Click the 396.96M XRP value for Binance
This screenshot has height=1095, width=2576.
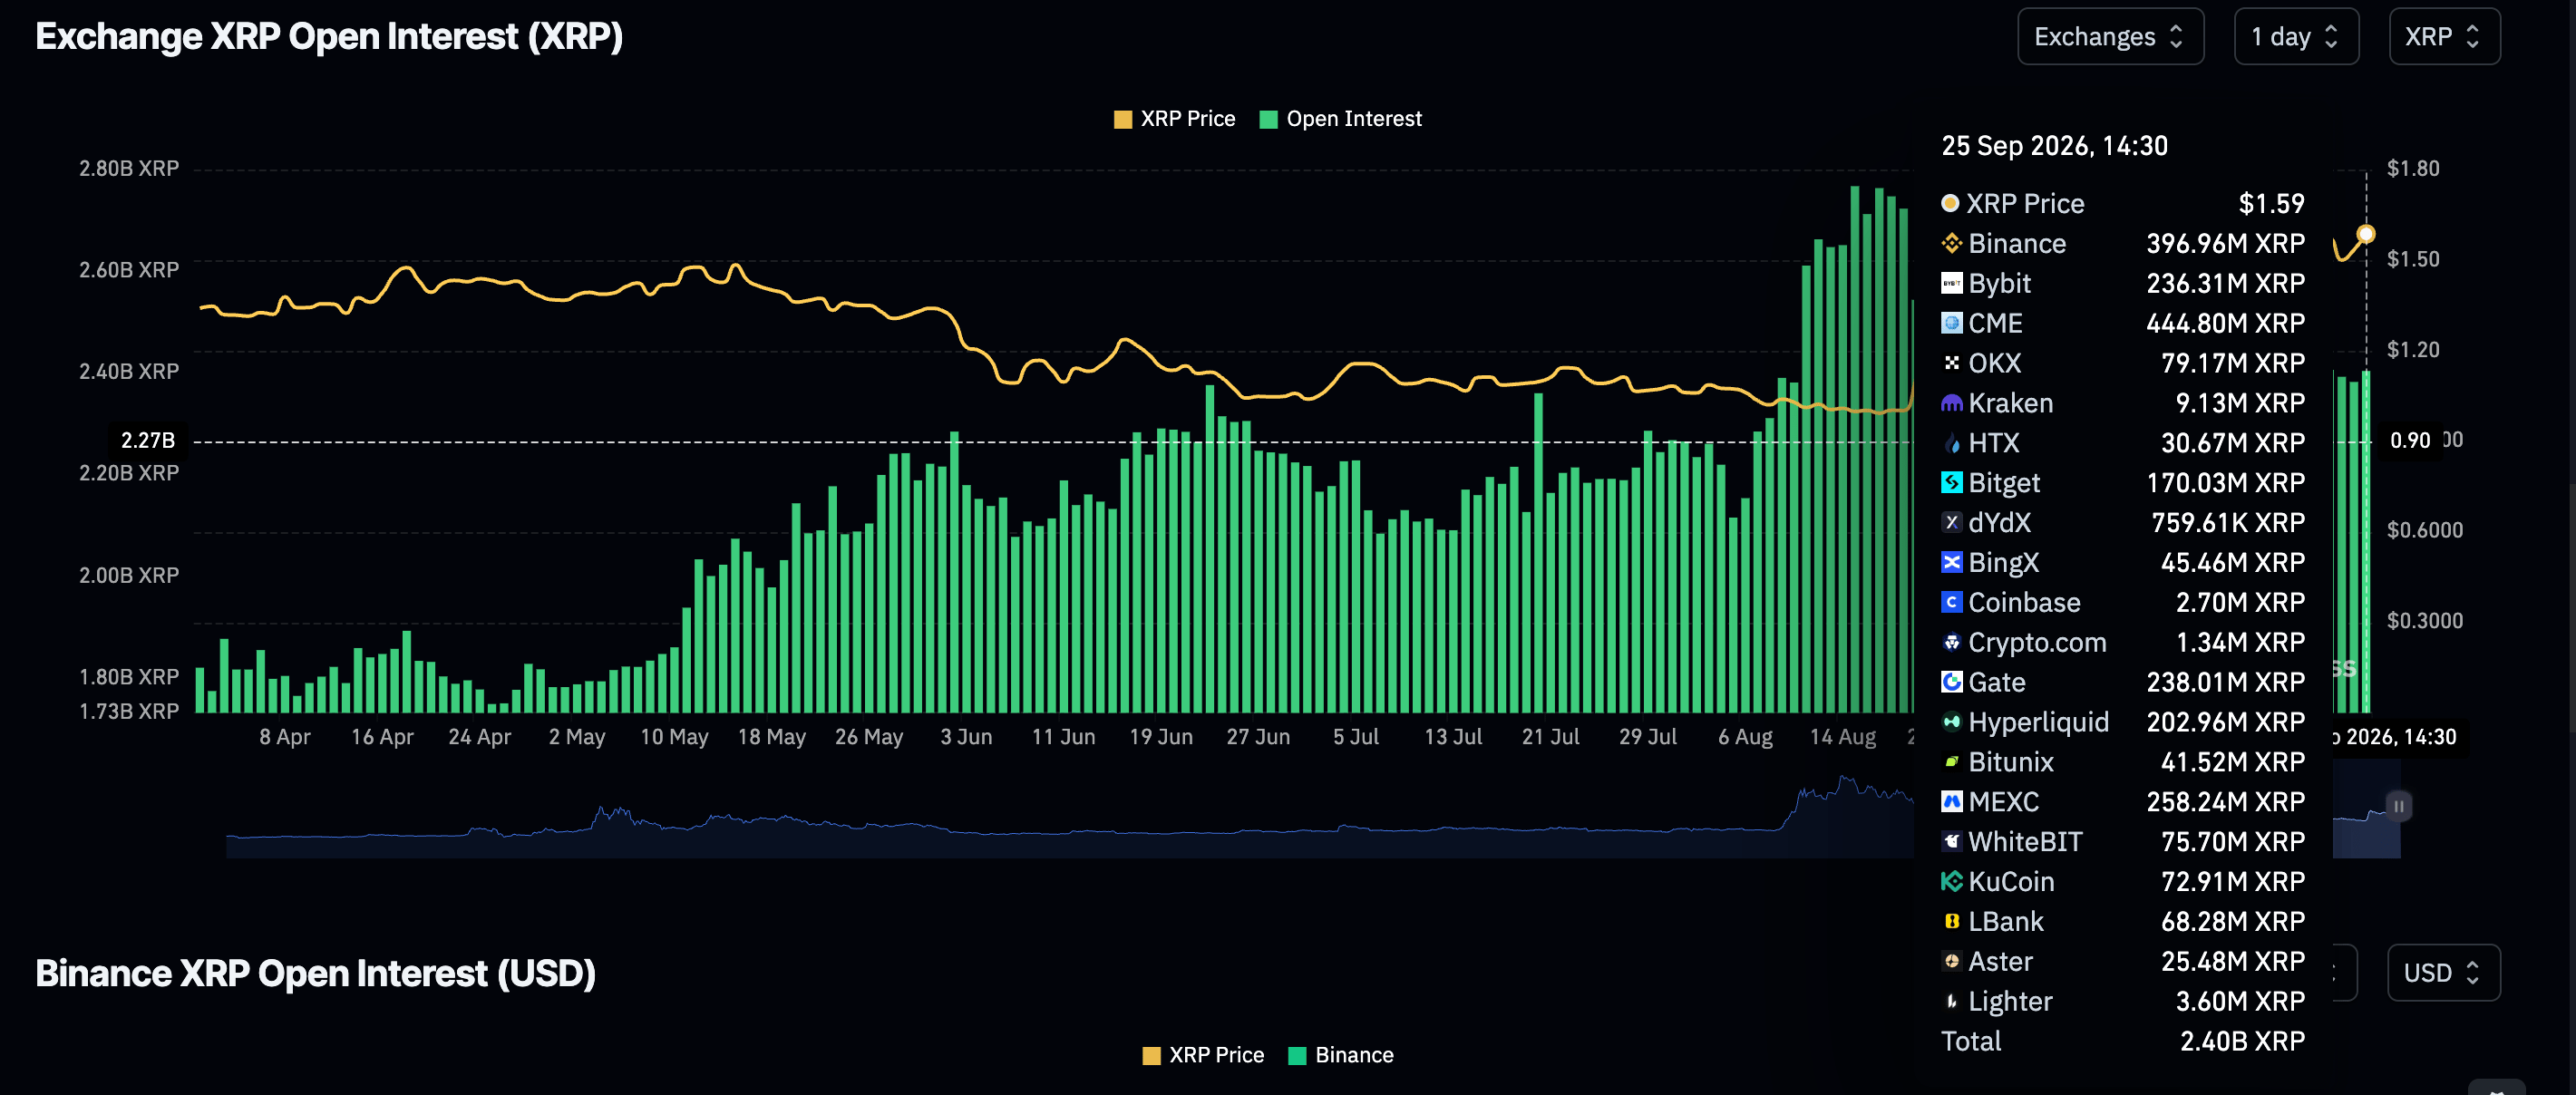pos(2225,243)
